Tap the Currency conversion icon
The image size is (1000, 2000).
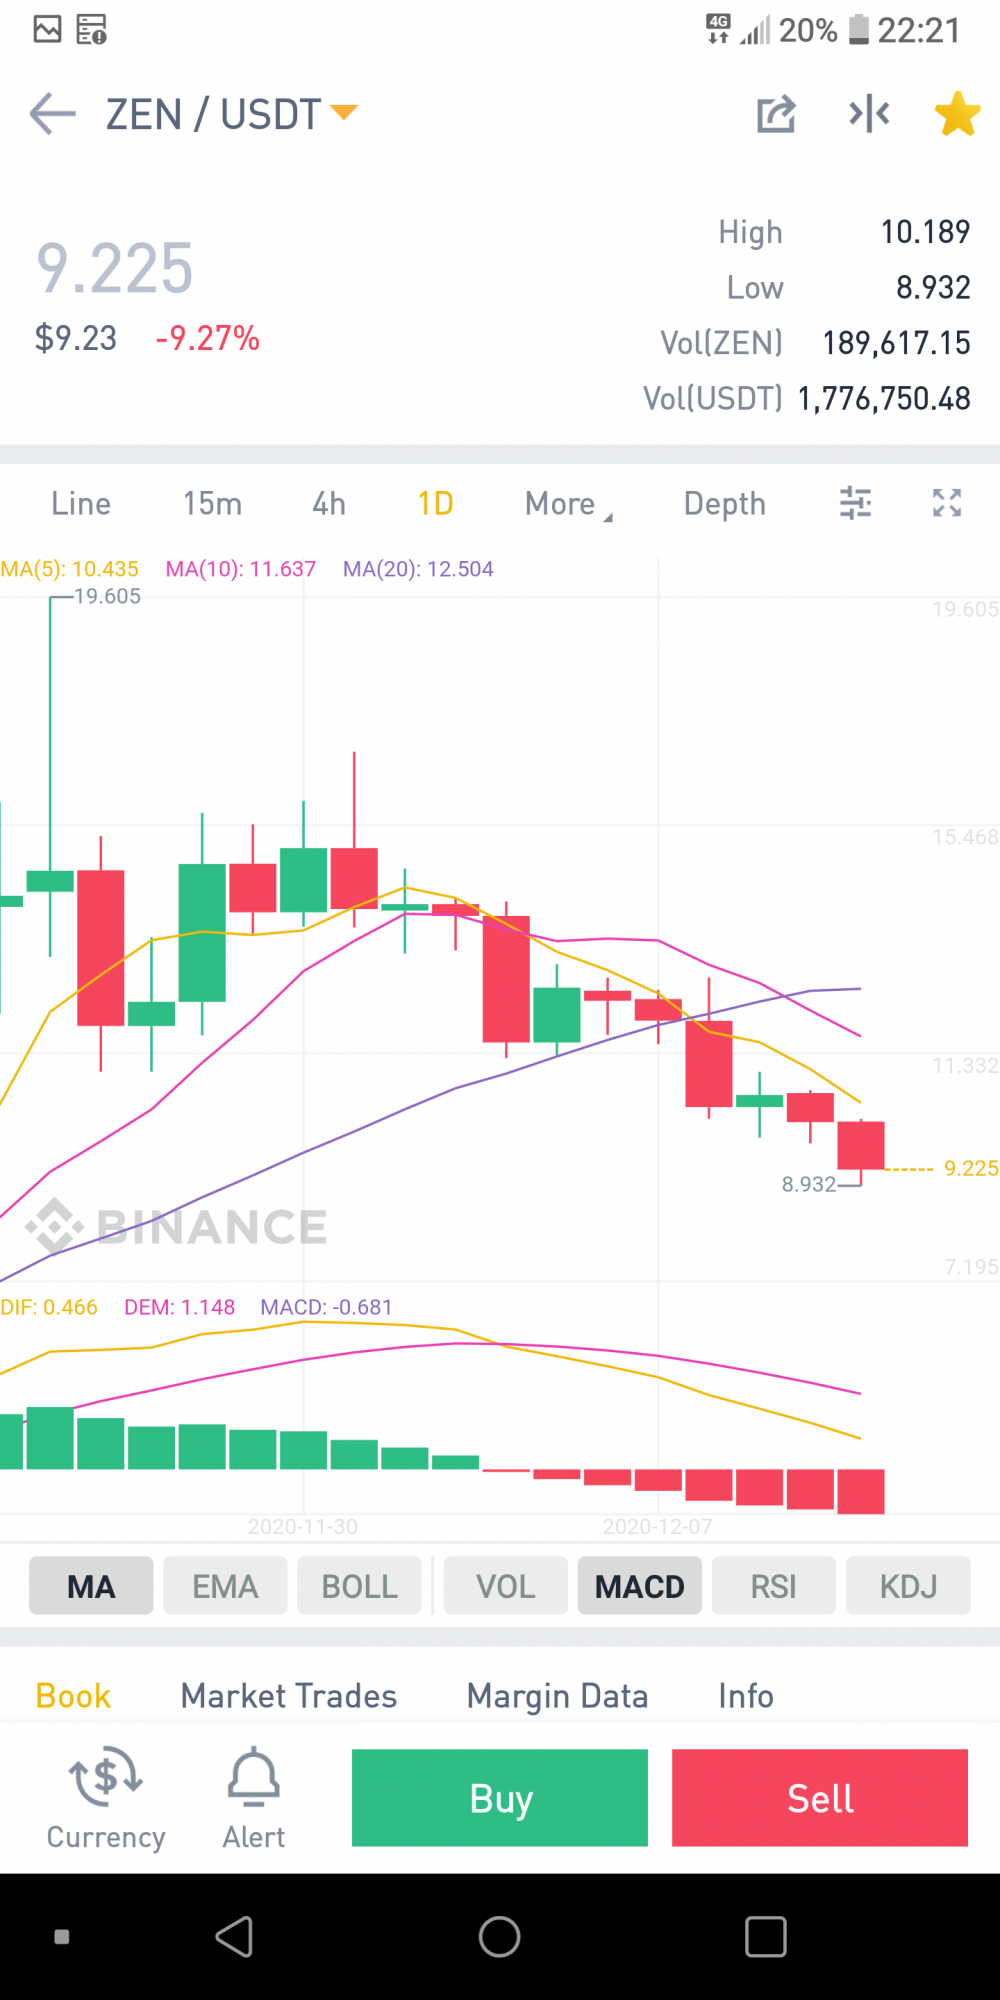106,1776
